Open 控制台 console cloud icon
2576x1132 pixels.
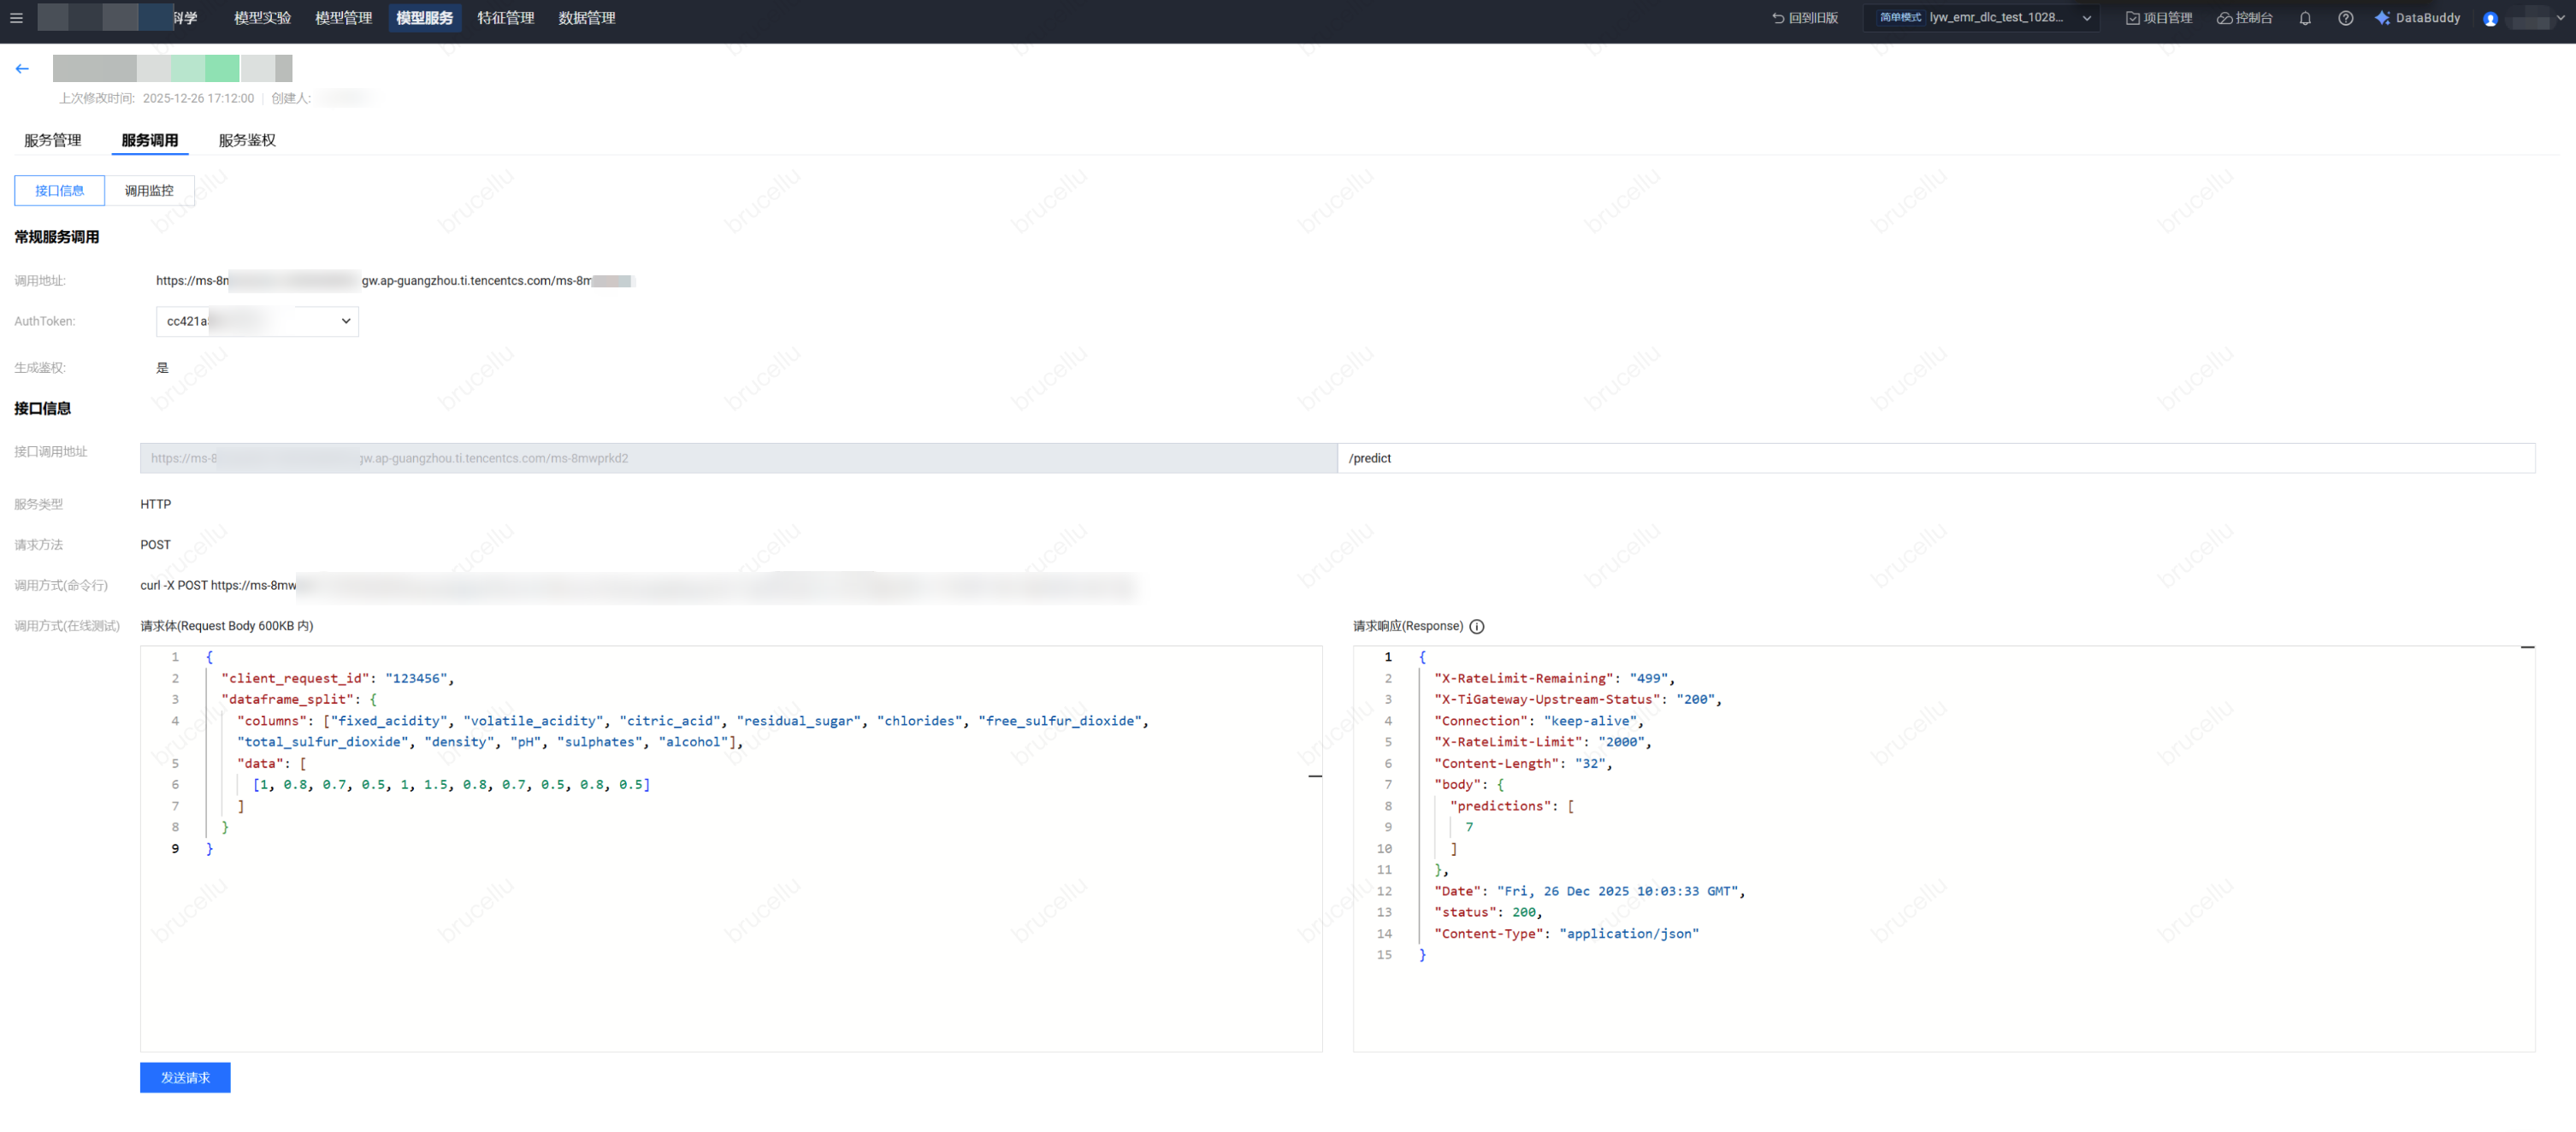pyautogui.click(x=2245, y=18)
